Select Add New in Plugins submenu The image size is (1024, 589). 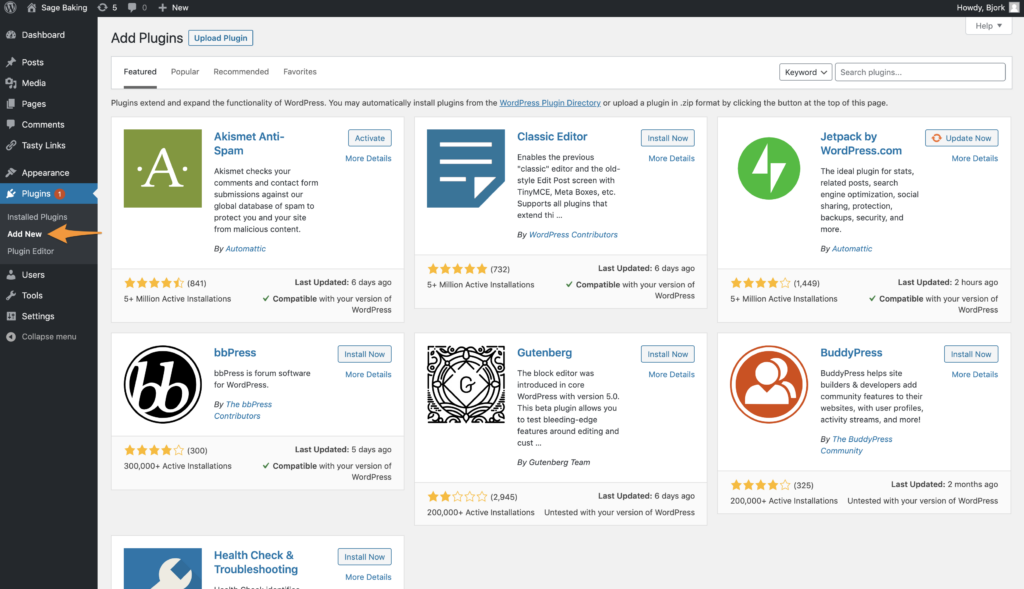(x=24, y=234)
